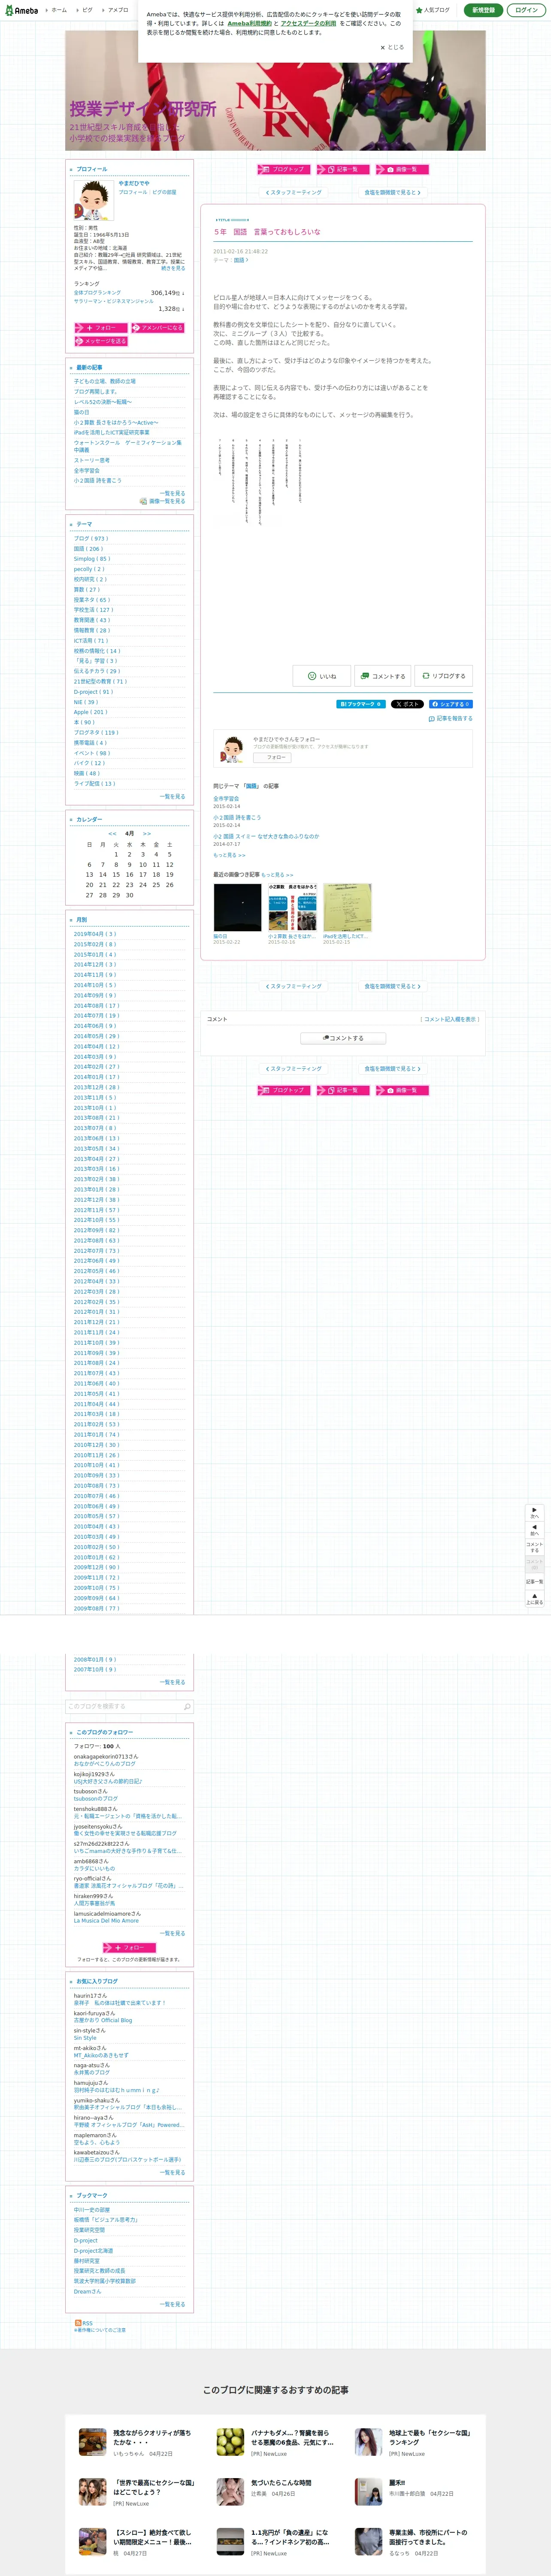Click the RSS feed icon

coord(78,2323)
